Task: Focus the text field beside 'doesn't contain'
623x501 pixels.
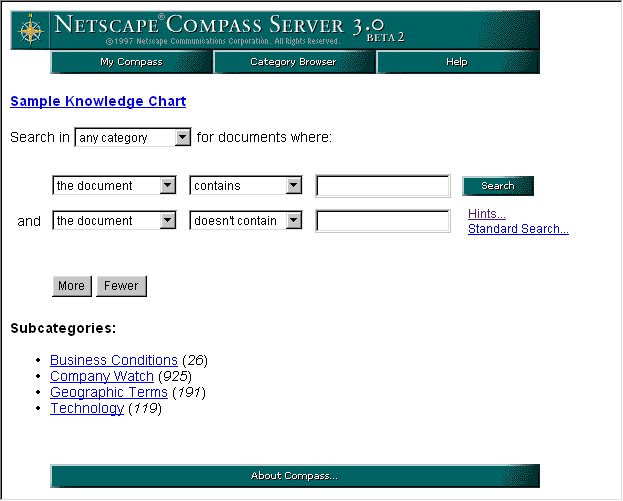Action: point(383,221)
